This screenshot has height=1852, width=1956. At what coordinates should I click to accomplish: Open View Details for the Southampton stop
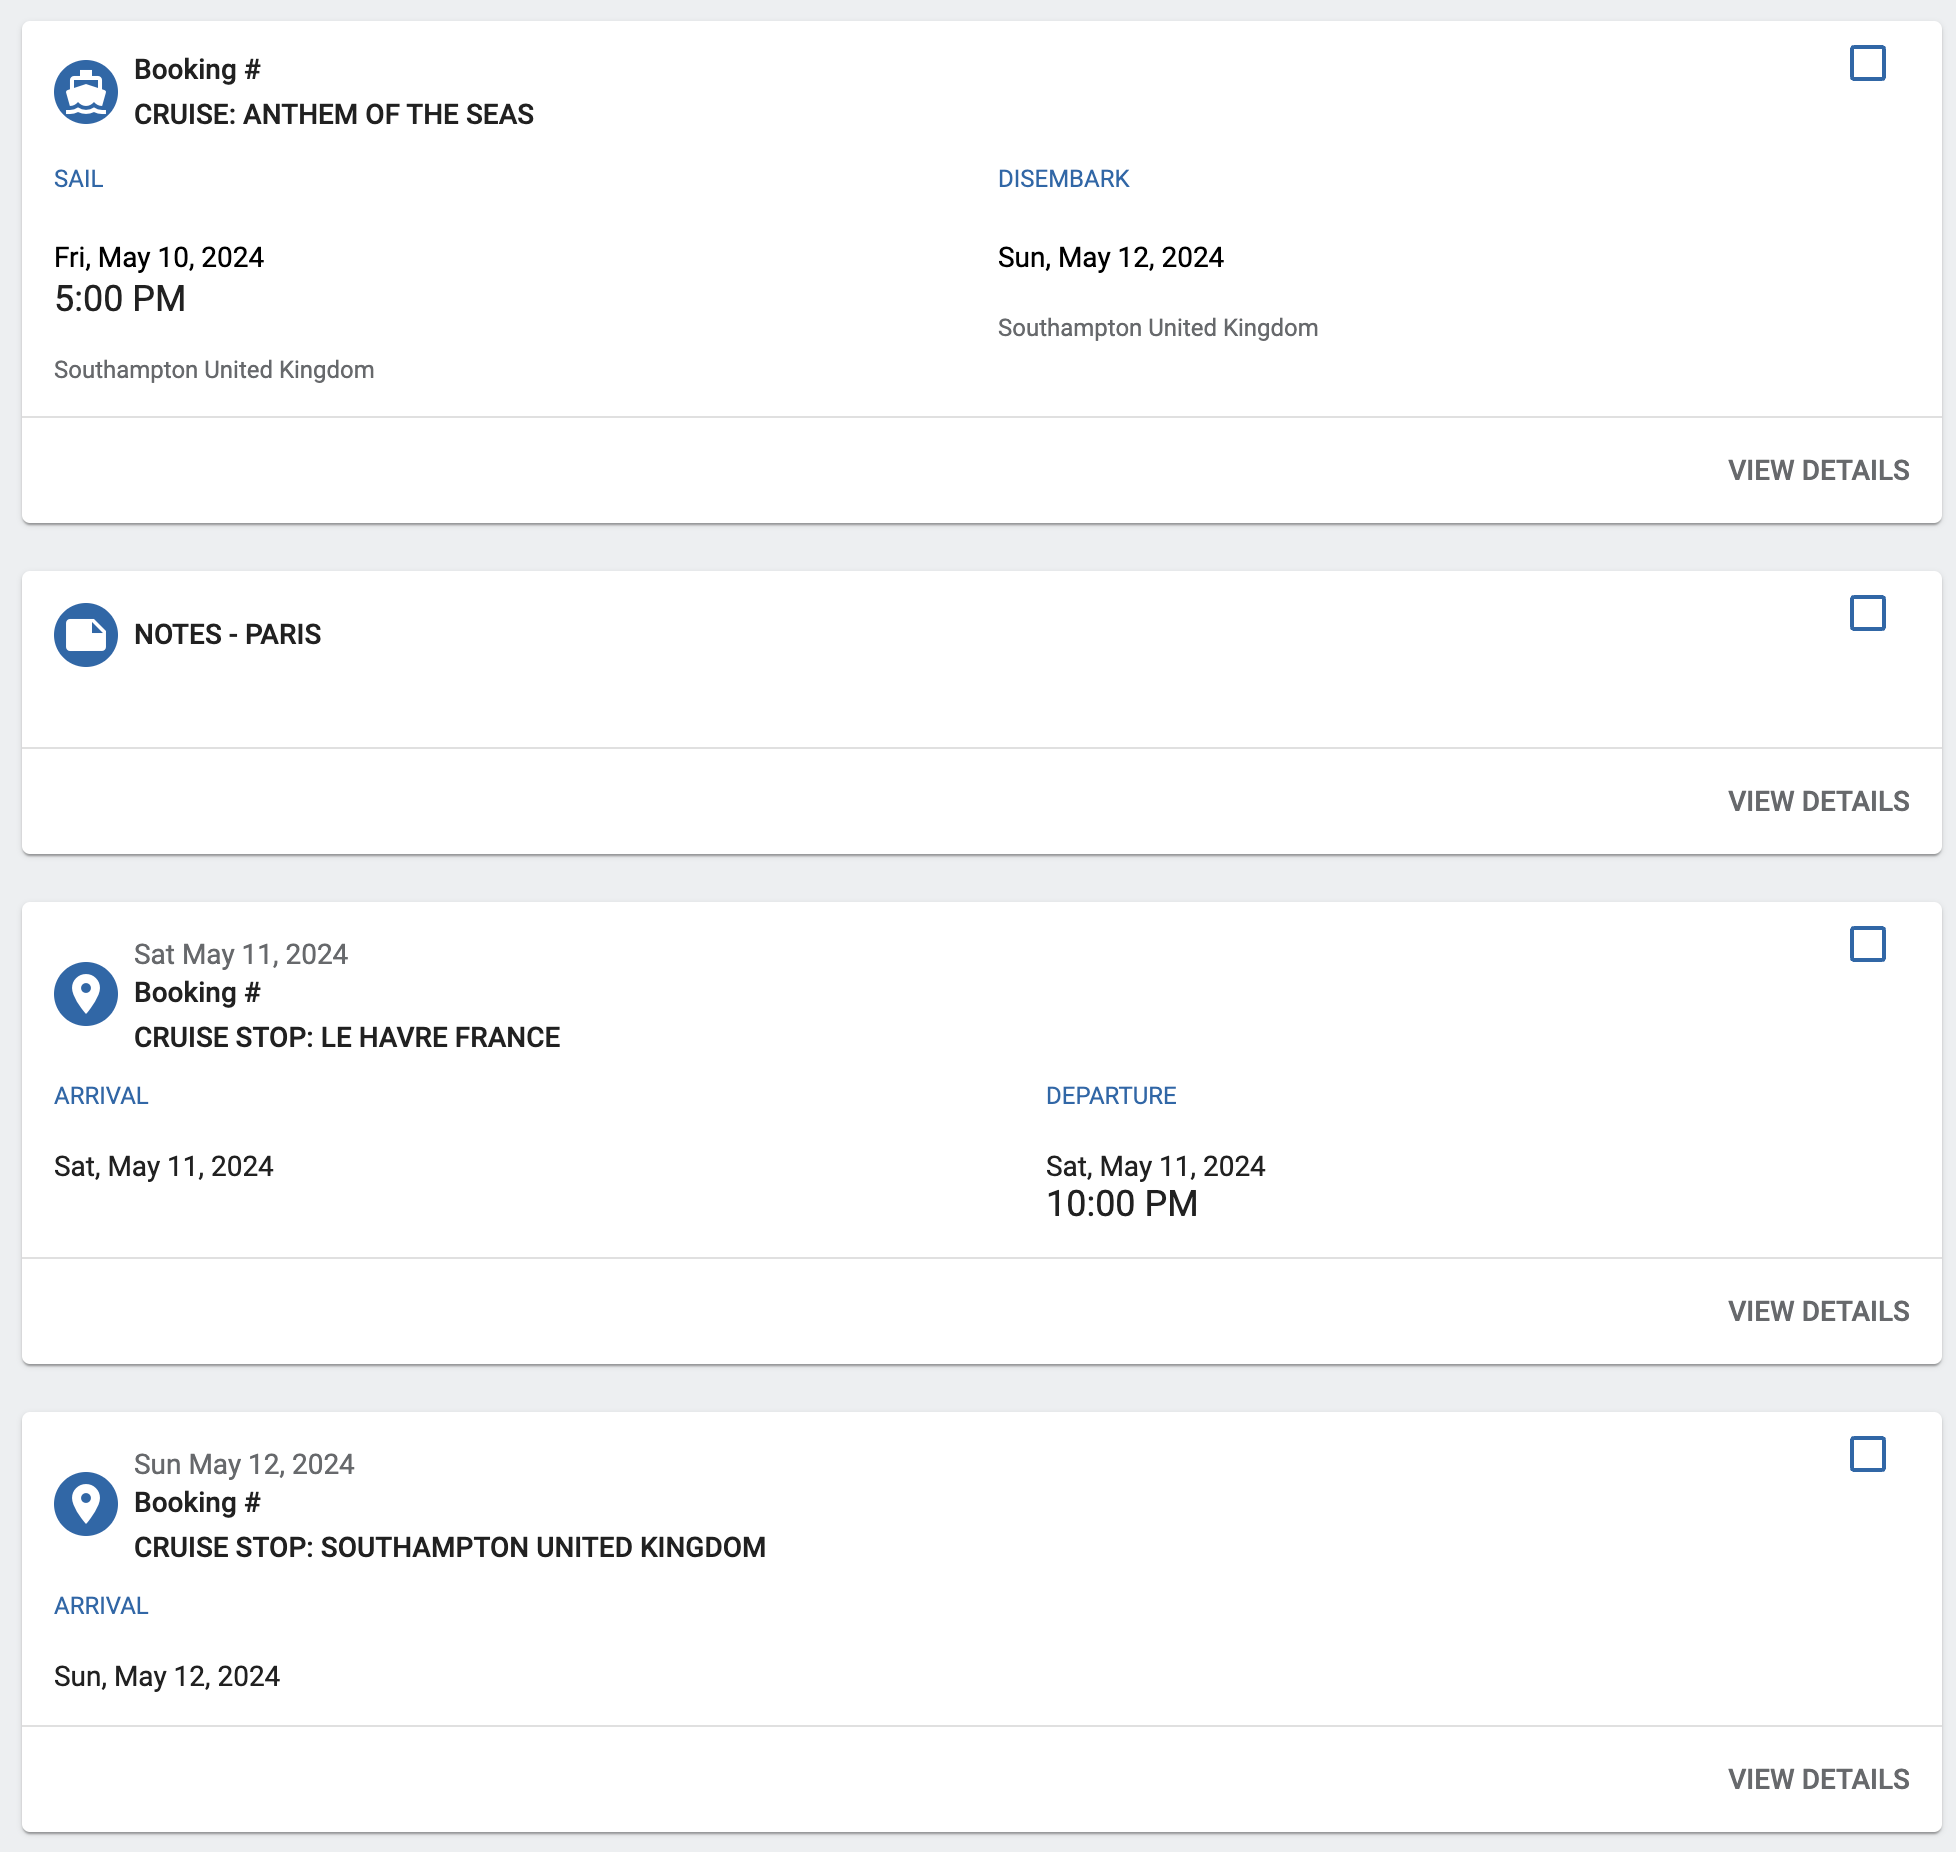[1818, 1779]
